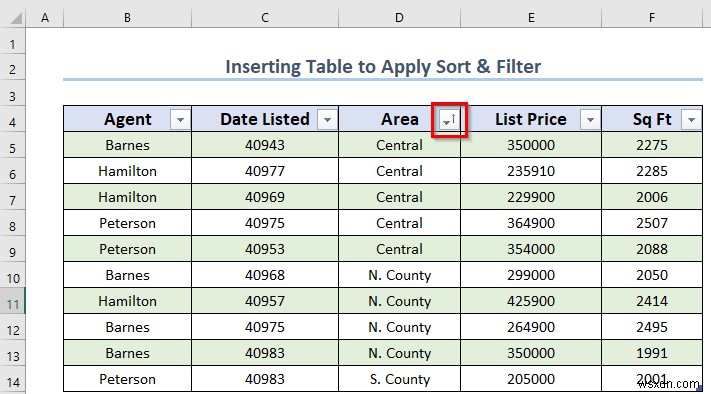
Task: Select square feet cell 2495
Action: [652, 327]
